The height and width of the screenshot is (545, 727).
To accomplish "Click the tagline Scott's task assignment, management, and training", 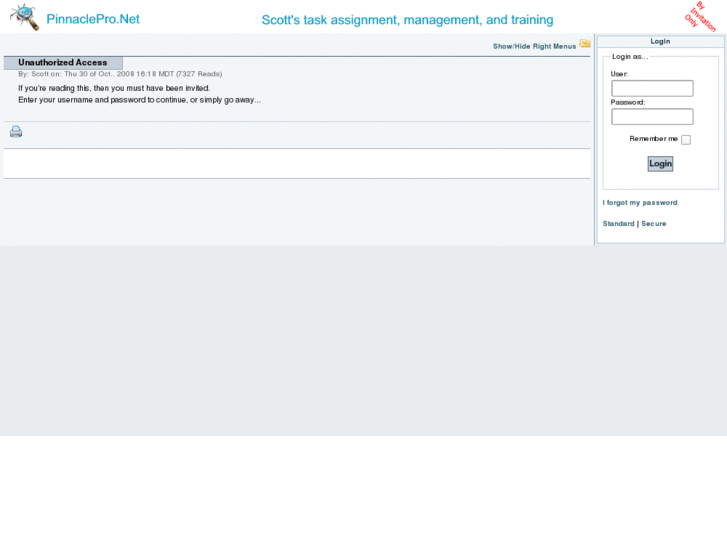I will pyautogui.click(x=407, y=20).
